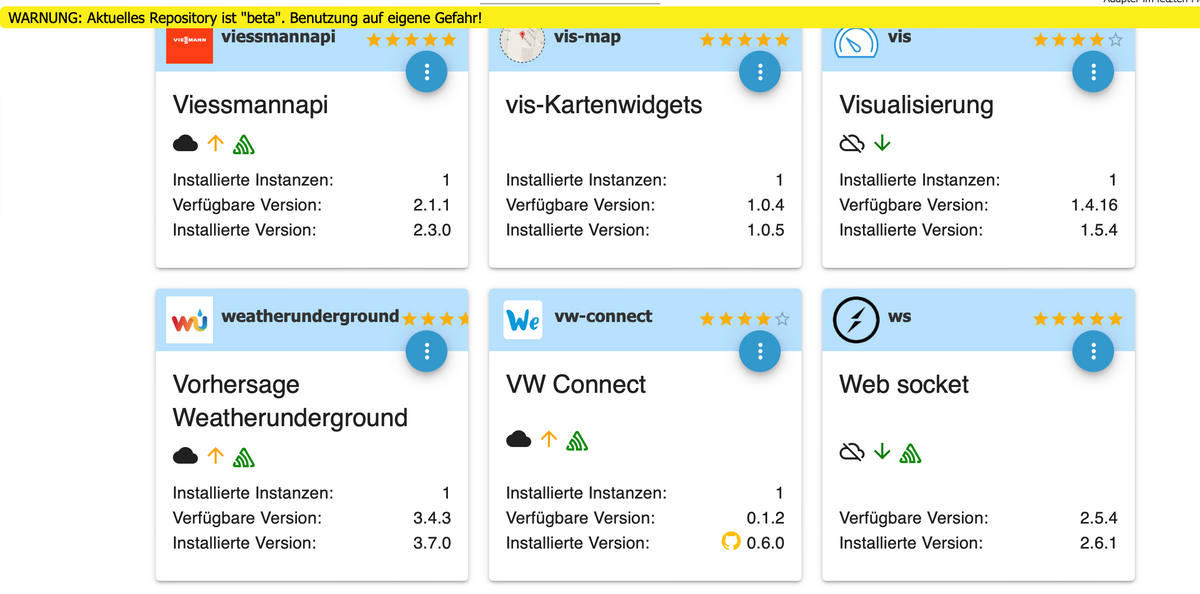Open the three-dot menu on vis-map card
Viewport: 1200px width, 594px height.
(x=760, y=72)
